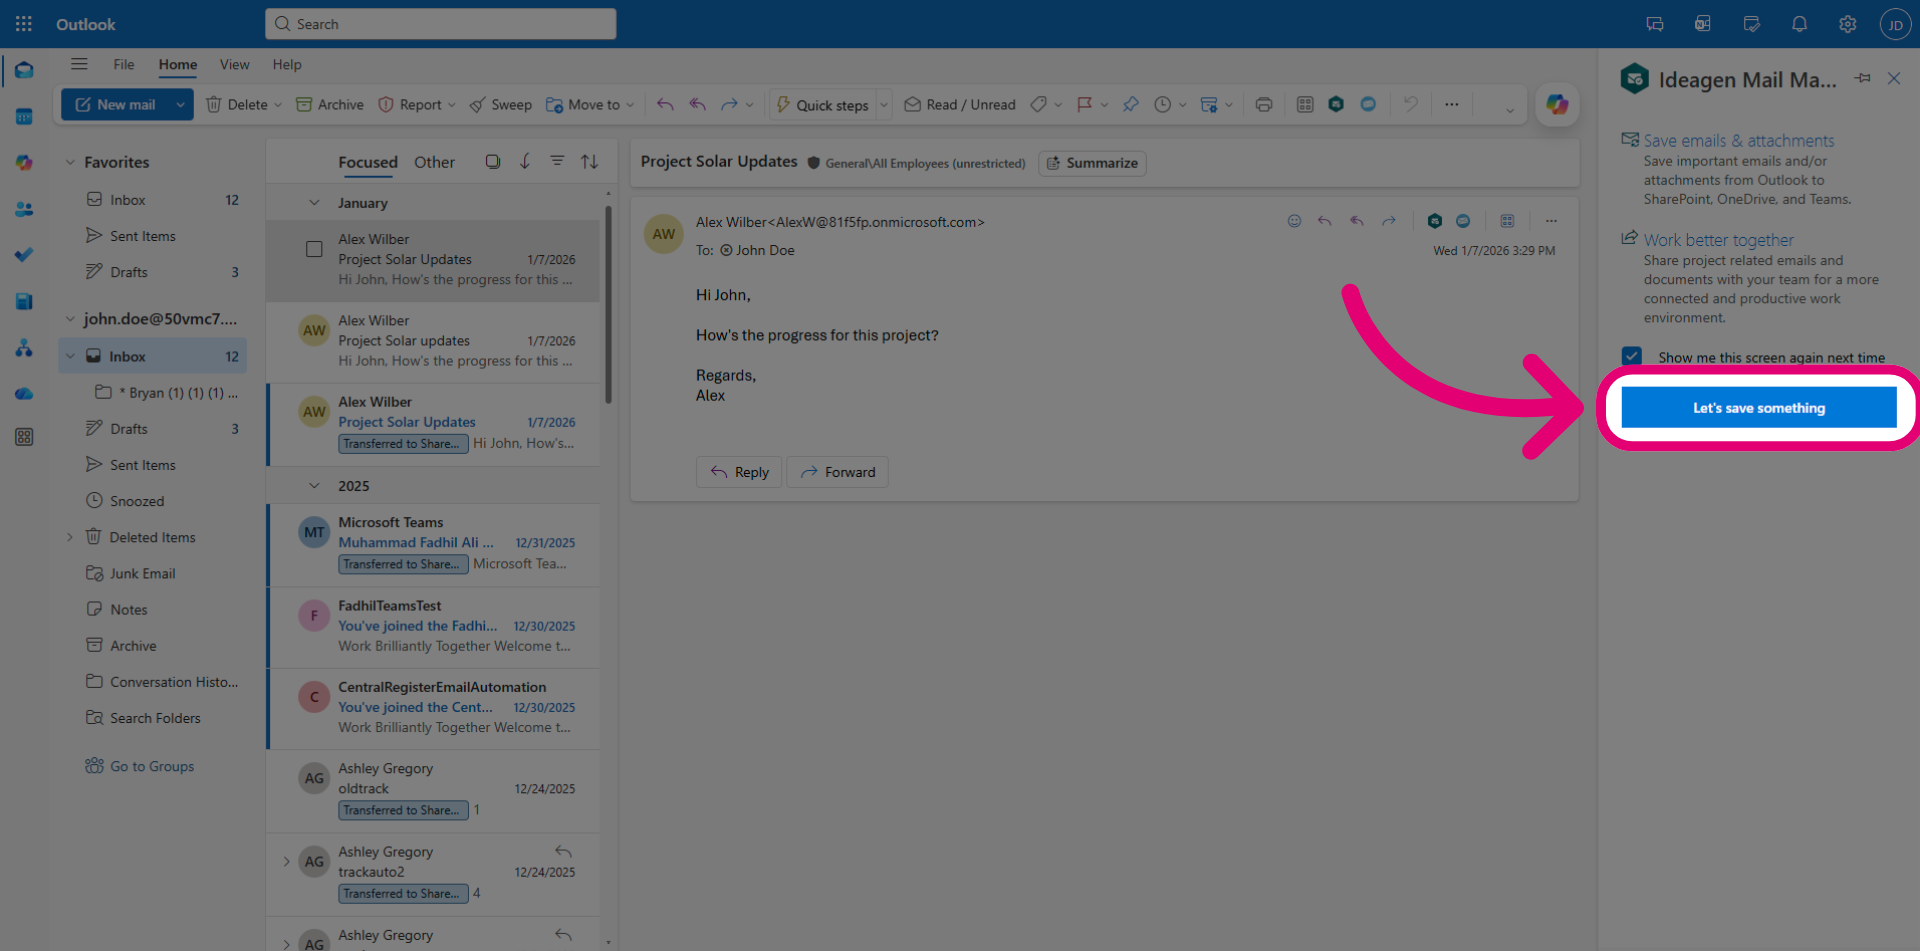Image resolution: width=1920 pixels, height=951 pixels.
Task: Switch to the Focused inbox tab
Action: point(368,162)
